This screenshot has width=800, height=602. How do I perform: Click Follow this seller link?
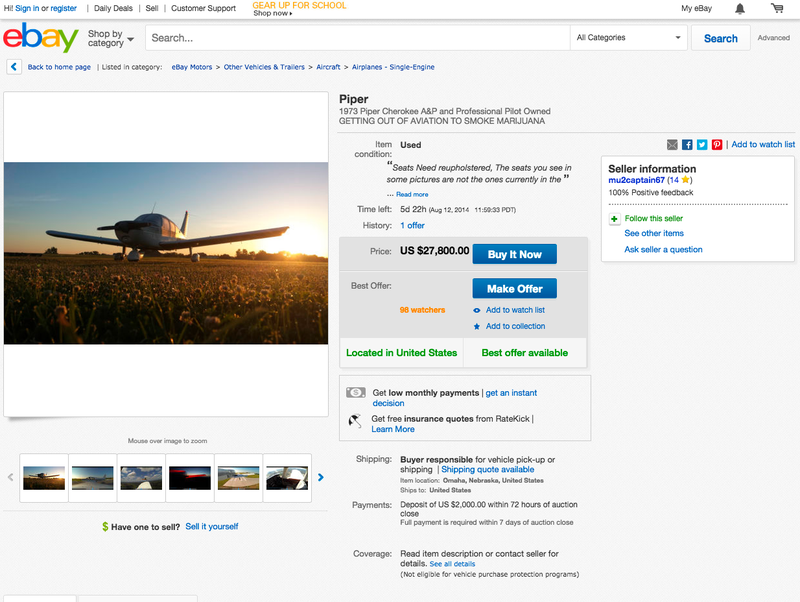click(x=654, y=218)
